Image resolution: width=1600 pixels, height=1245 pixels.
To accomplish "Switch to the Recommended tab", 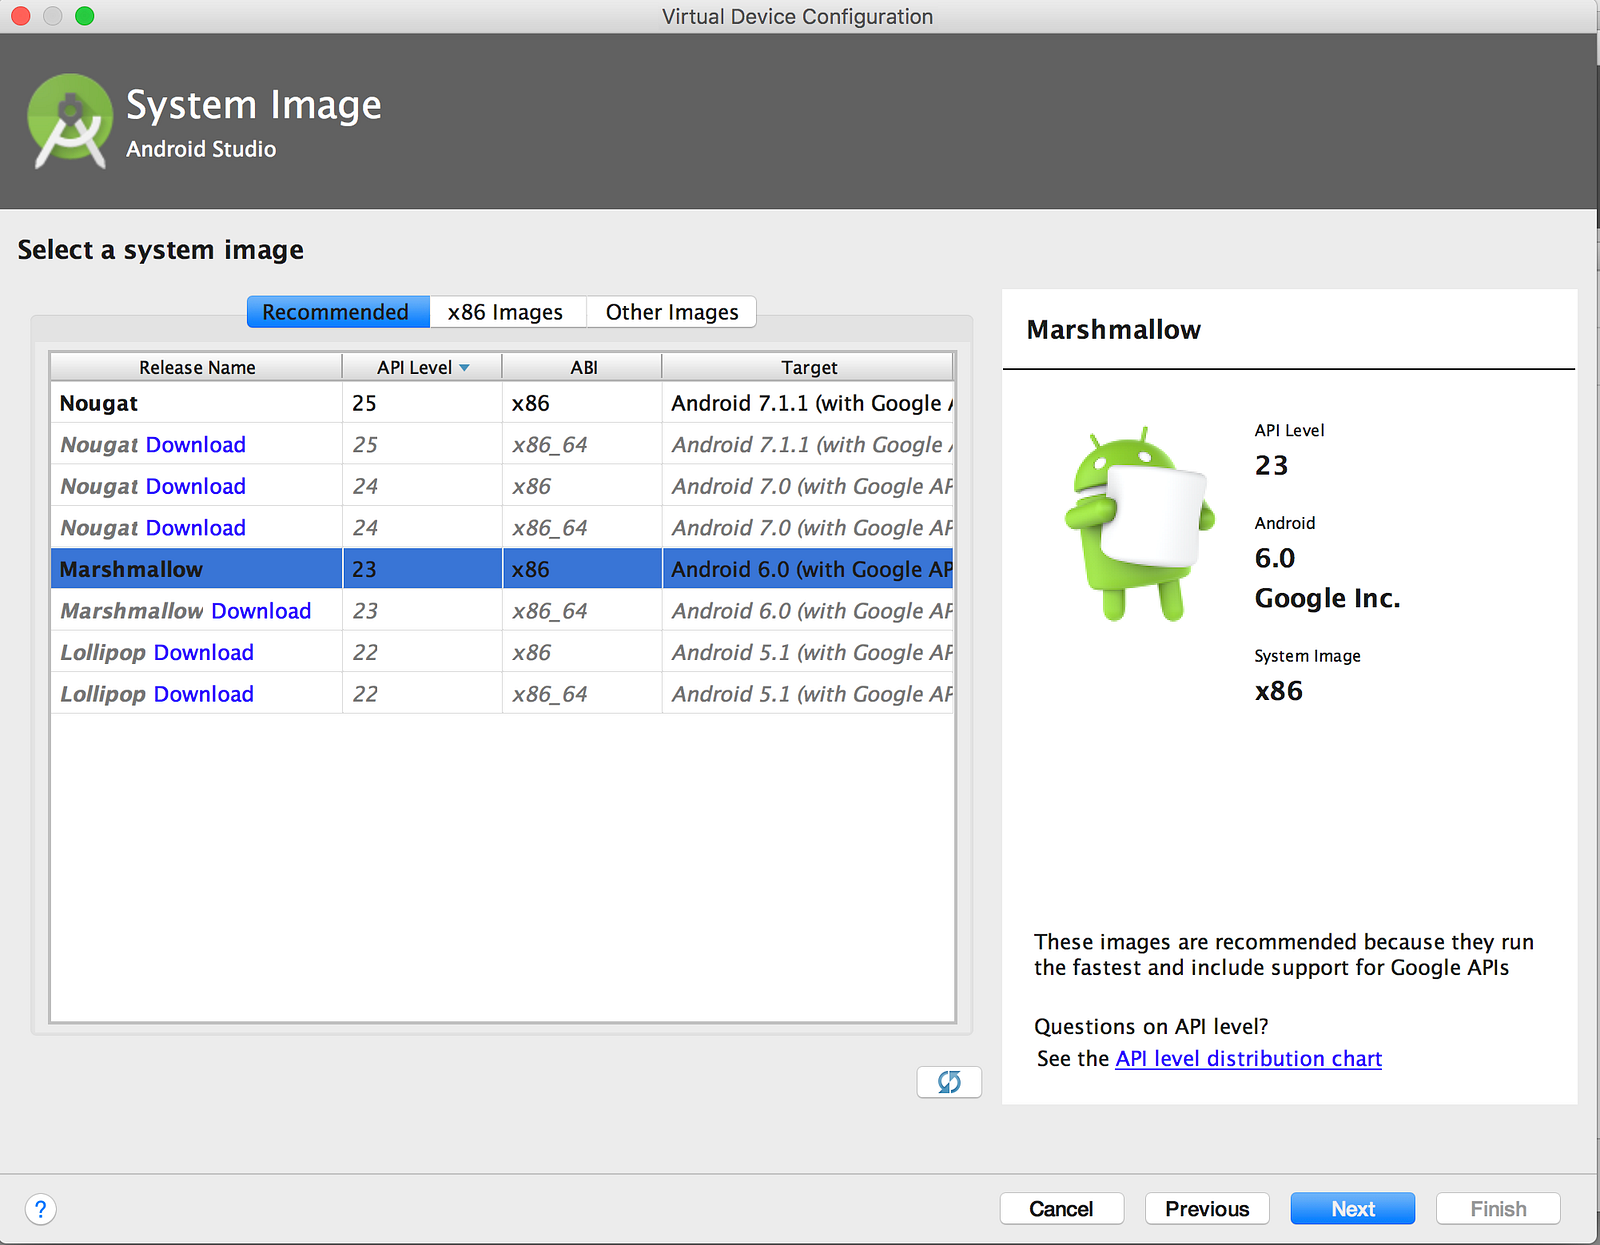I will pyautogui.click(x=338, y=312).
